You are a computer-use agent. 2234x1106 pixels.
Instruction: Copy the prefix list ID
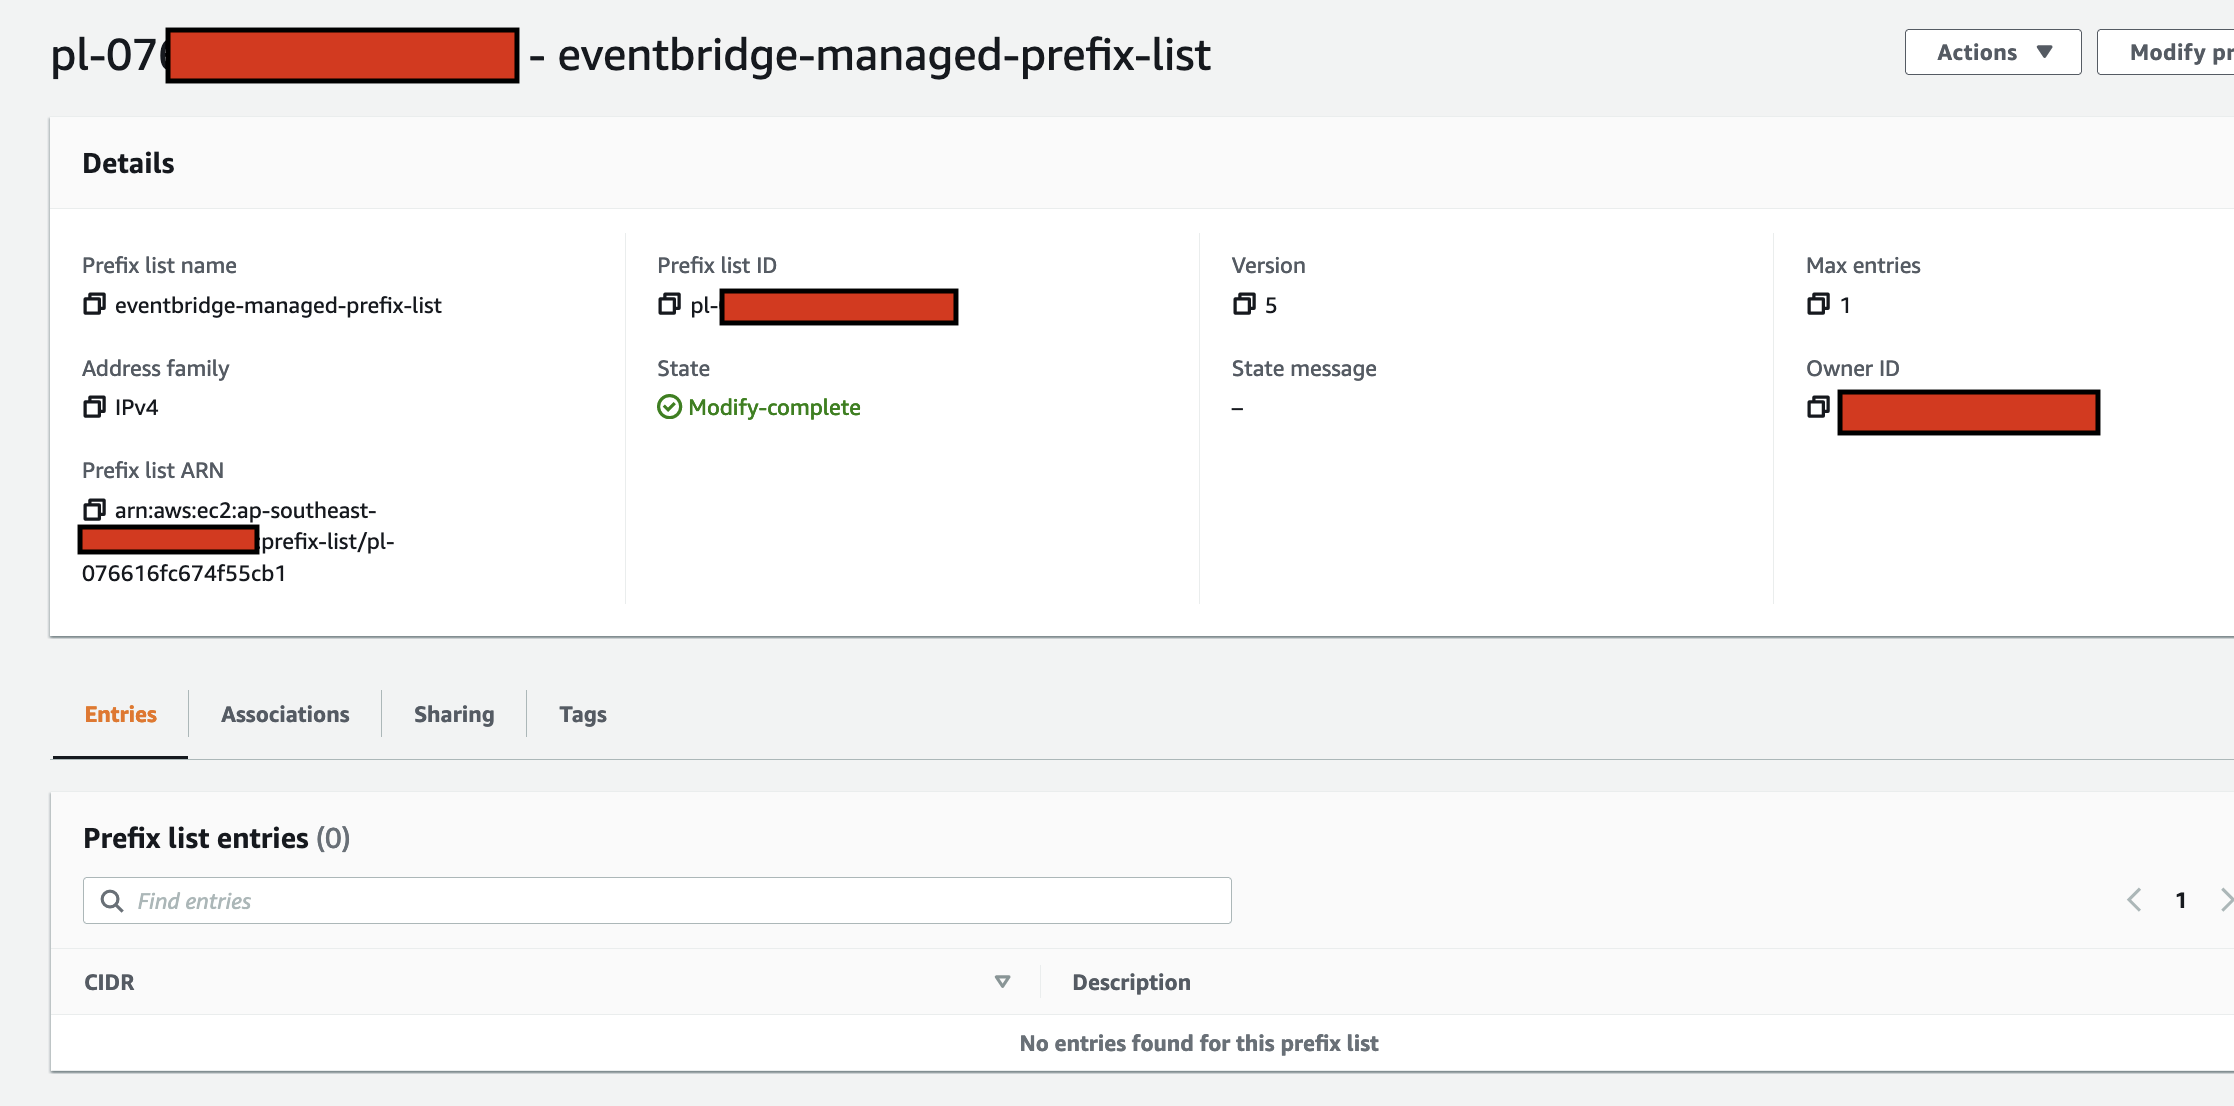pos(669,304)
